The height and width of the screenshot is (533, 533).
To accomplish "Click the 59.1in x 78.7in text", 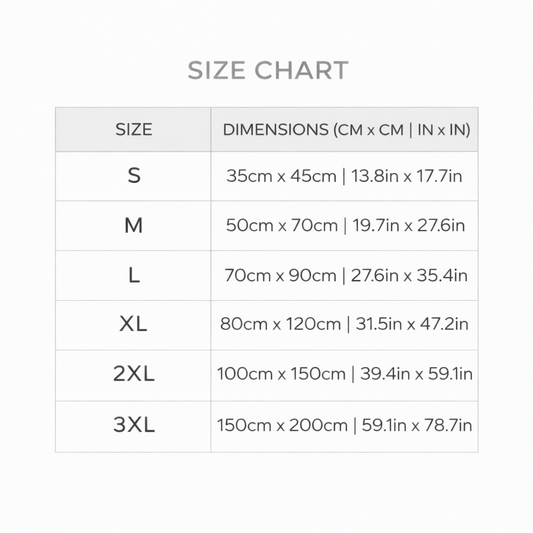I will 417,425.
